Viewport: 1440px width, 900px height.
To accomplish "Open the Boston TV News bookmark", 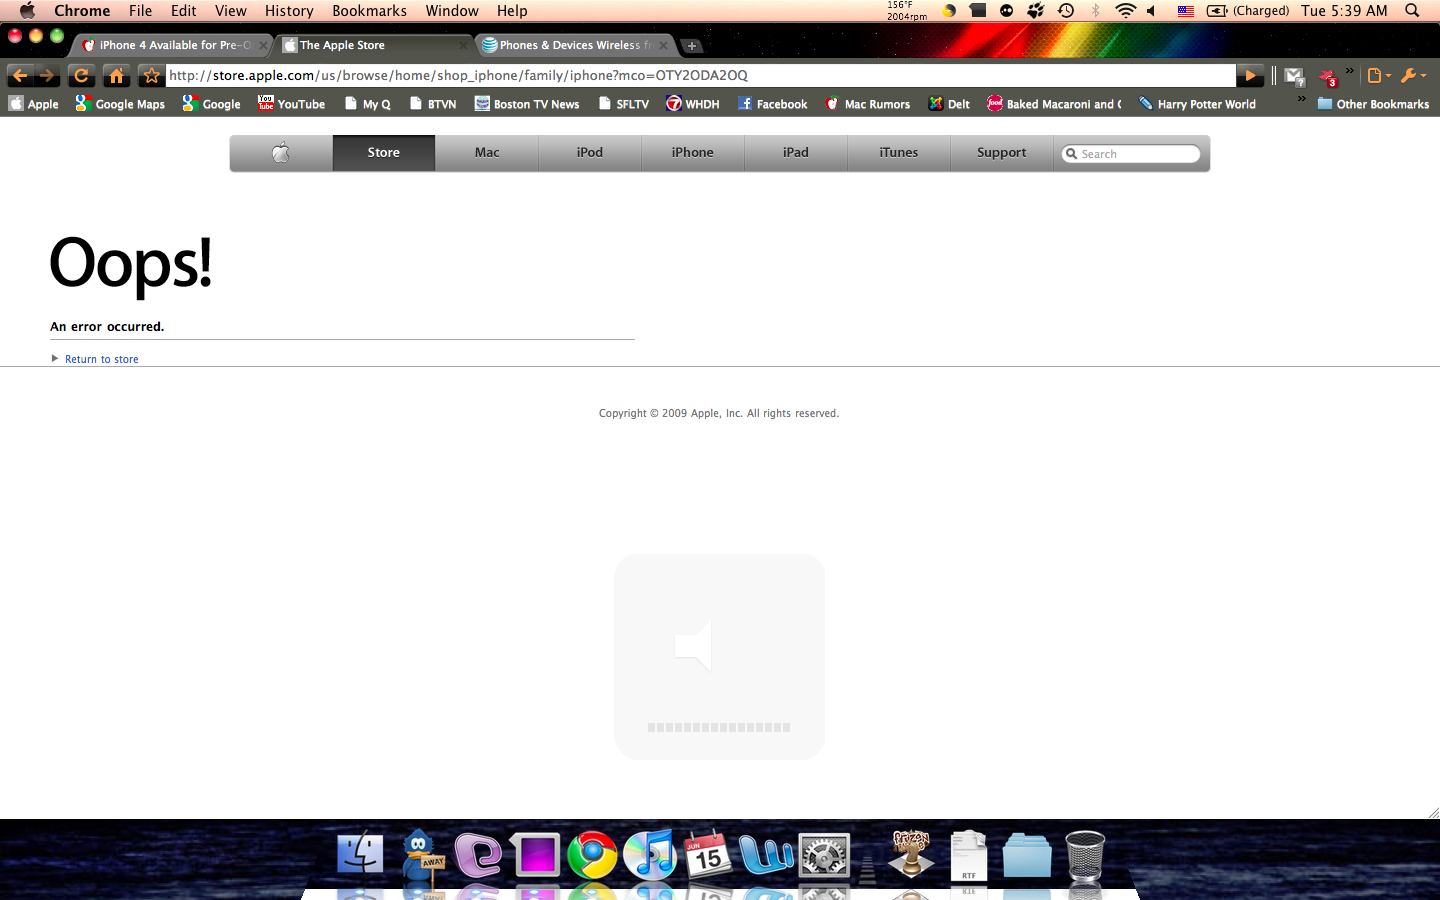I will (527, 104).
